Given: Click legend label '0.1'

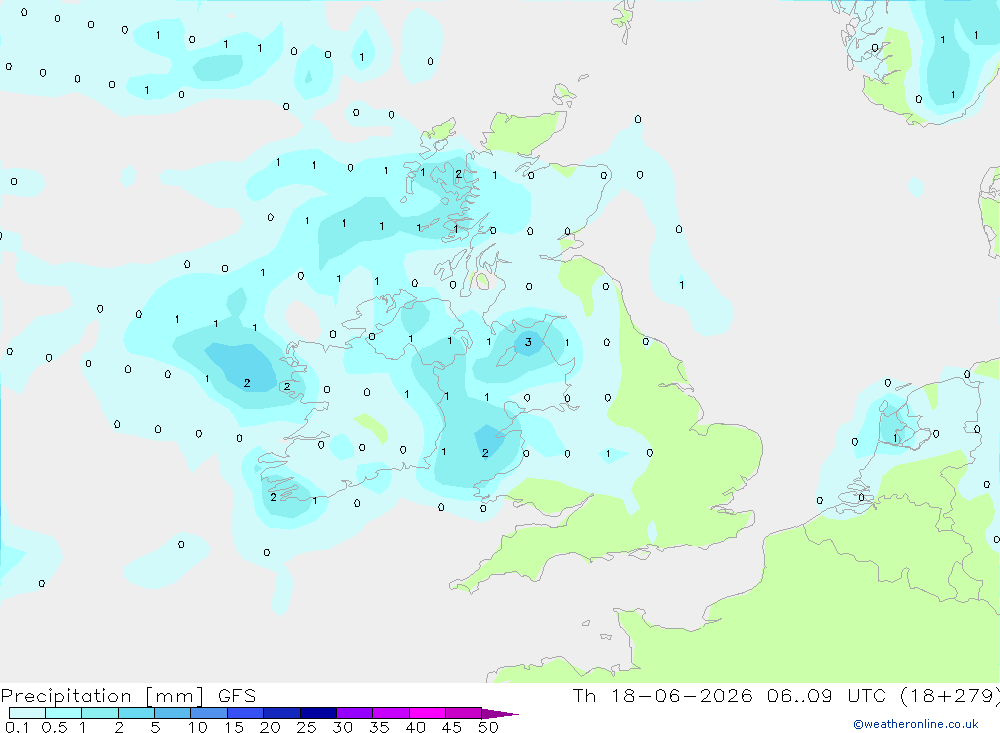Looking at the screenshot, I should [17, 727].
